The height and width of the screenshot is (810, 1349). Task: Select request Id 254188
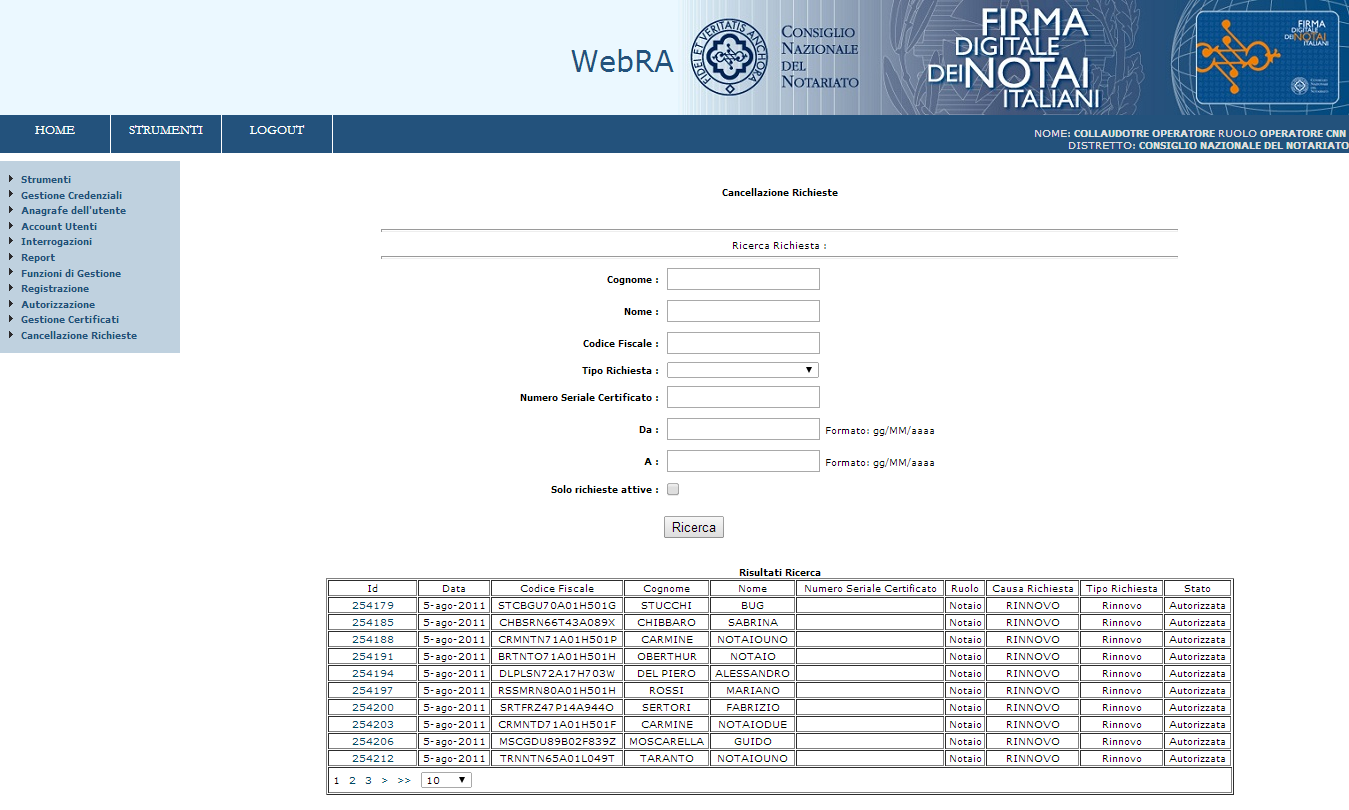pos(373,639)
